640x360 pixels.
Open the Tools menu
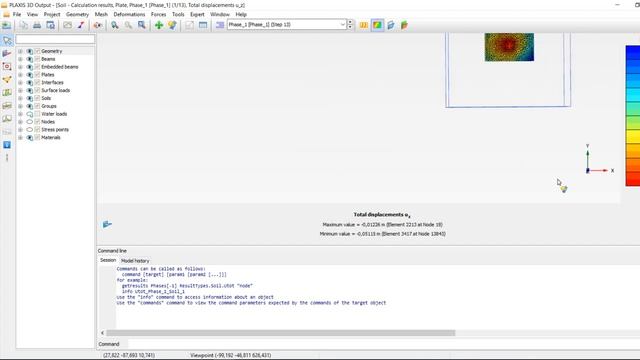tap(178, 14)
